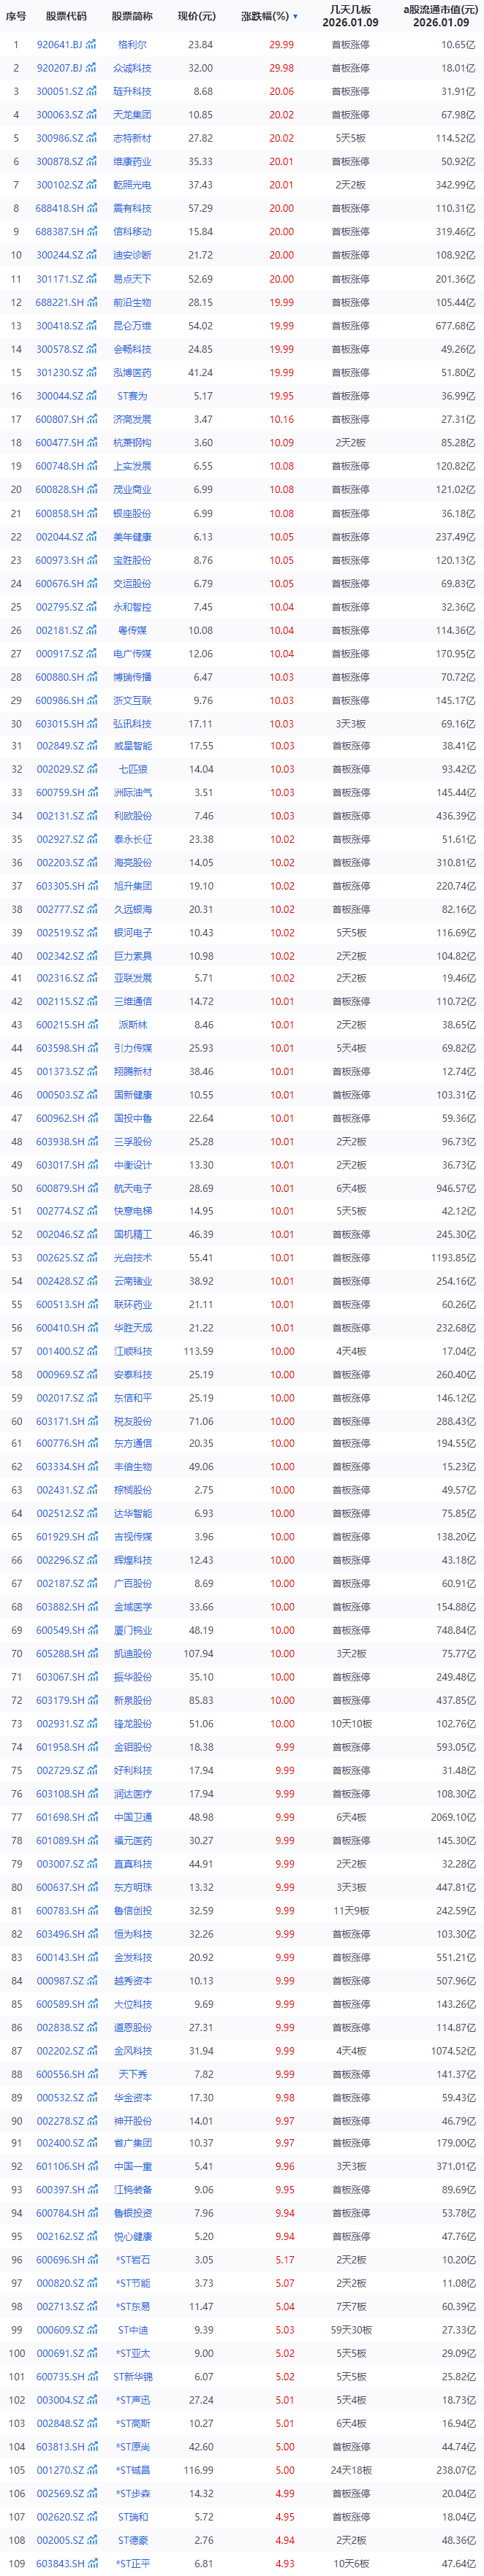Open stock code link 300418.SZ
This screenshot has height=2576, width=484.
(60, 326)
